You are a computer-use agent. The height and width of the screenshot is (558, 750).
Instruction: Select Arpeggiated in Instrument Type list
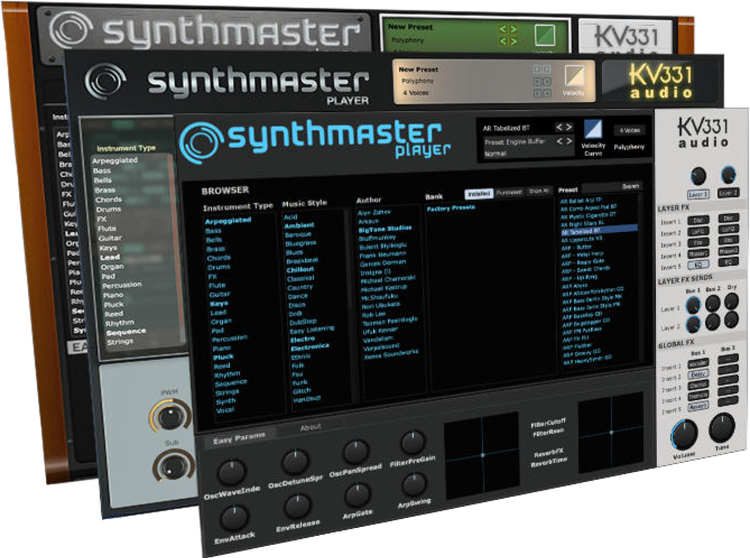point(227,221)
